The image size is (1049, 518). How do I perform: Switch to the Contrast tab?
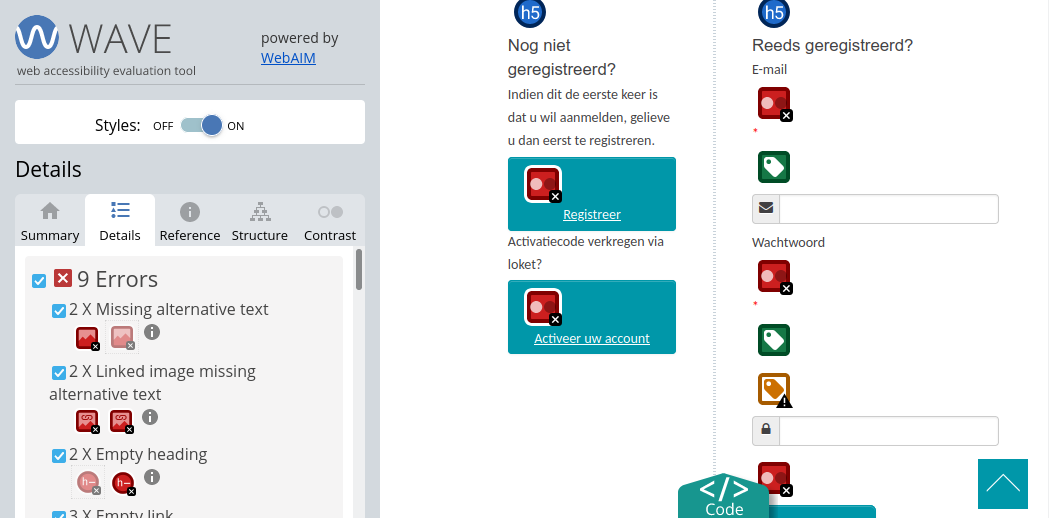[330, 222]
